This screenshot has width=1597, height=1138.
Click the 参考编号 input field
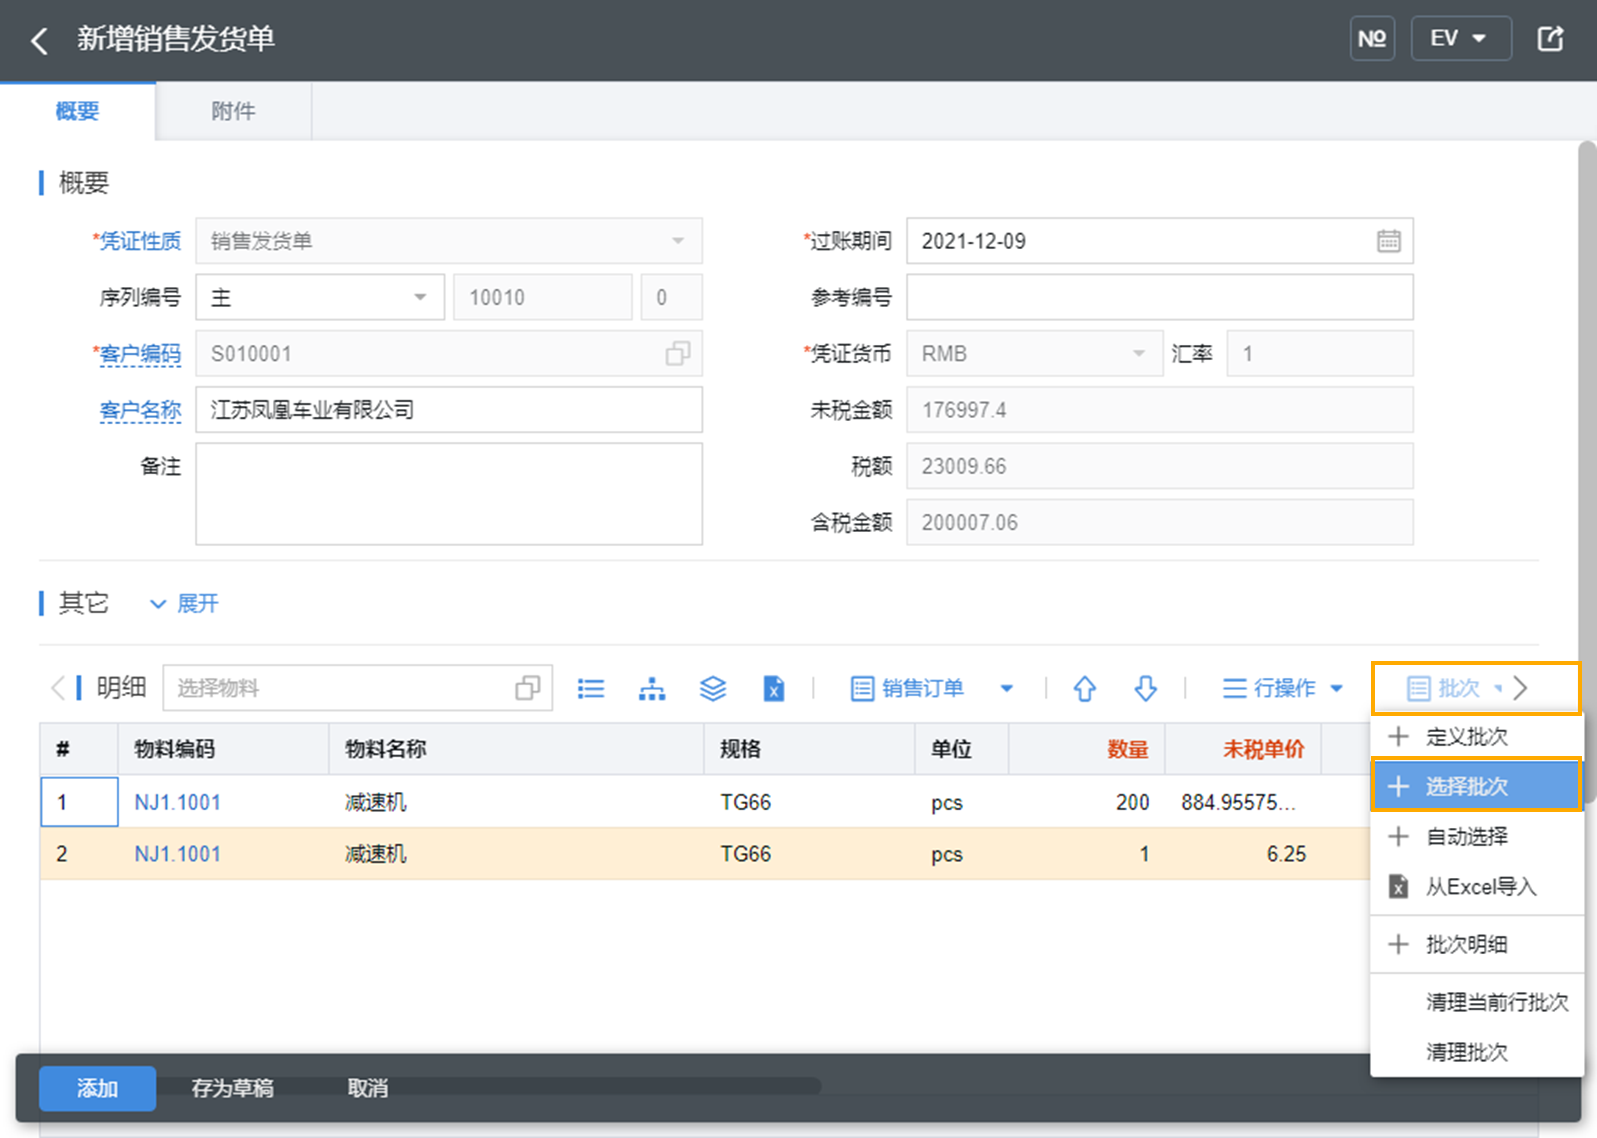[x=1160, y=297]
